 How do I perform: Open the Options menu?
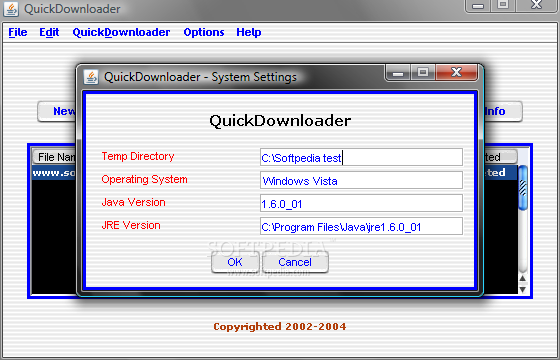click(204, 32)
